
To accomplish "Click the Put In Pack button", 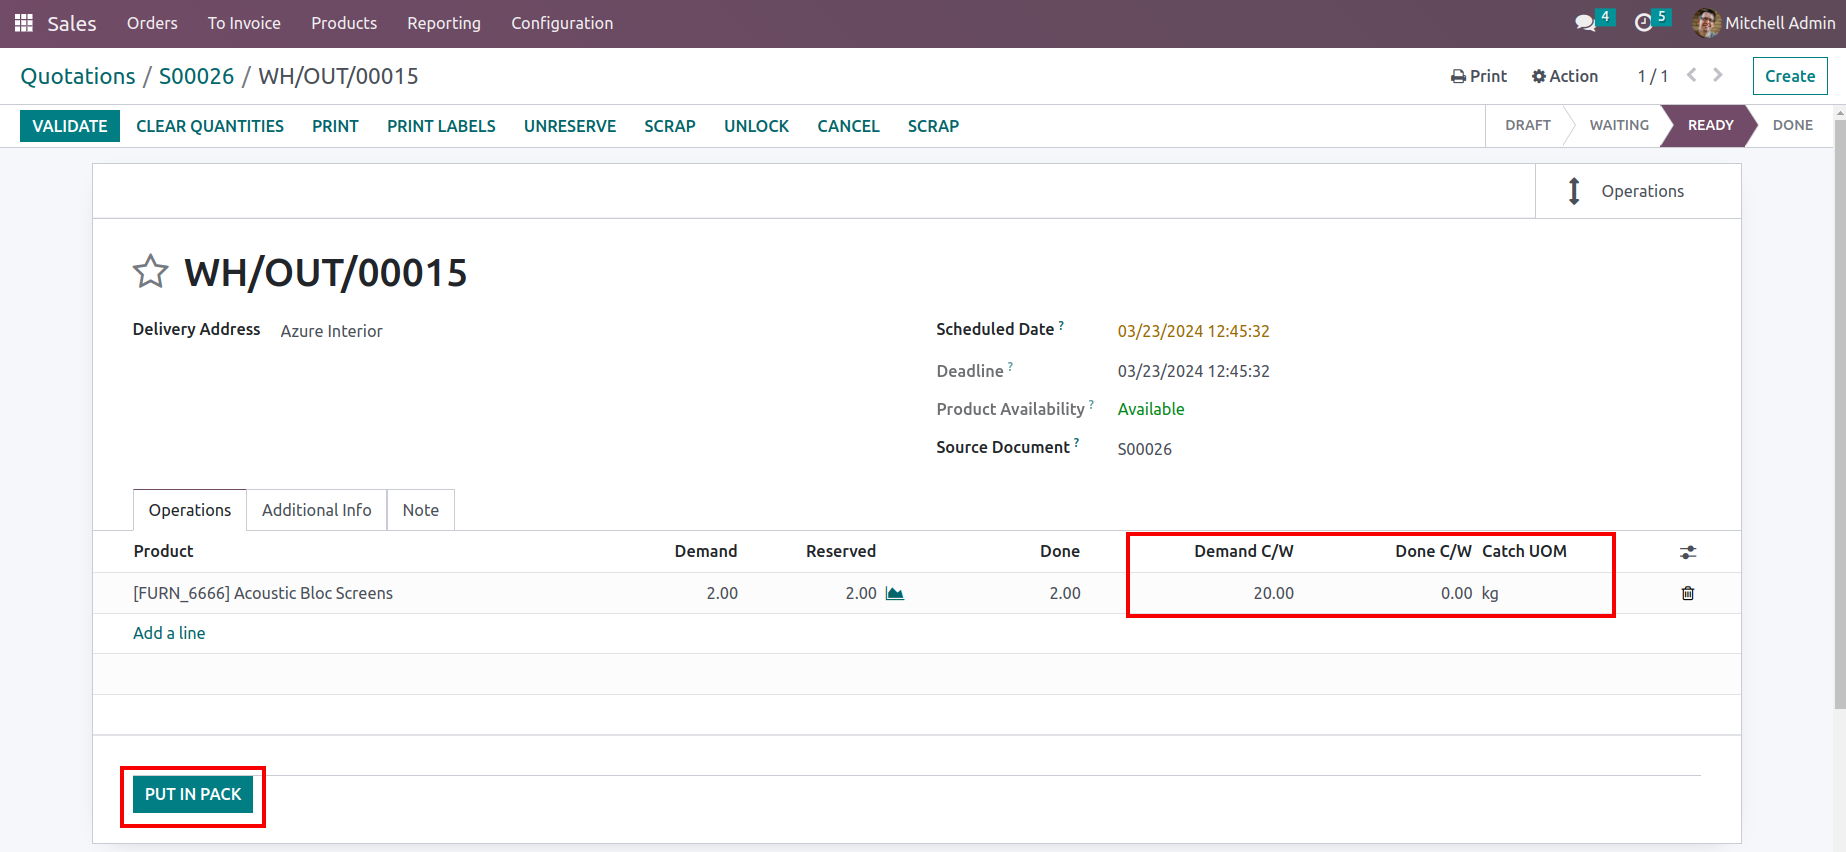I will (x=193, y=794).
